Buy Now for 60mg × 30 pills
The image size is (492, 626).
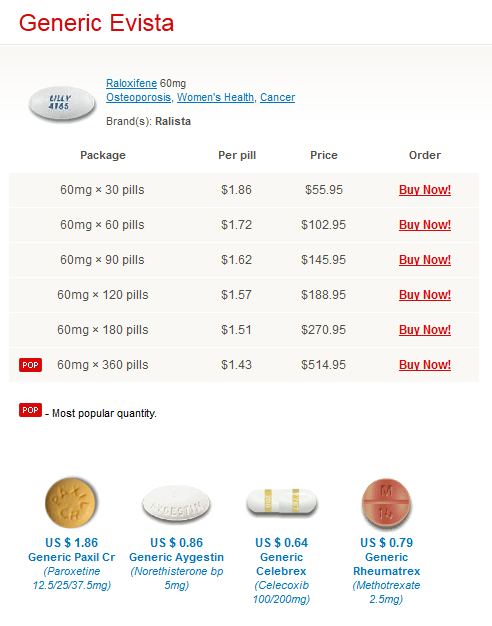425,190
